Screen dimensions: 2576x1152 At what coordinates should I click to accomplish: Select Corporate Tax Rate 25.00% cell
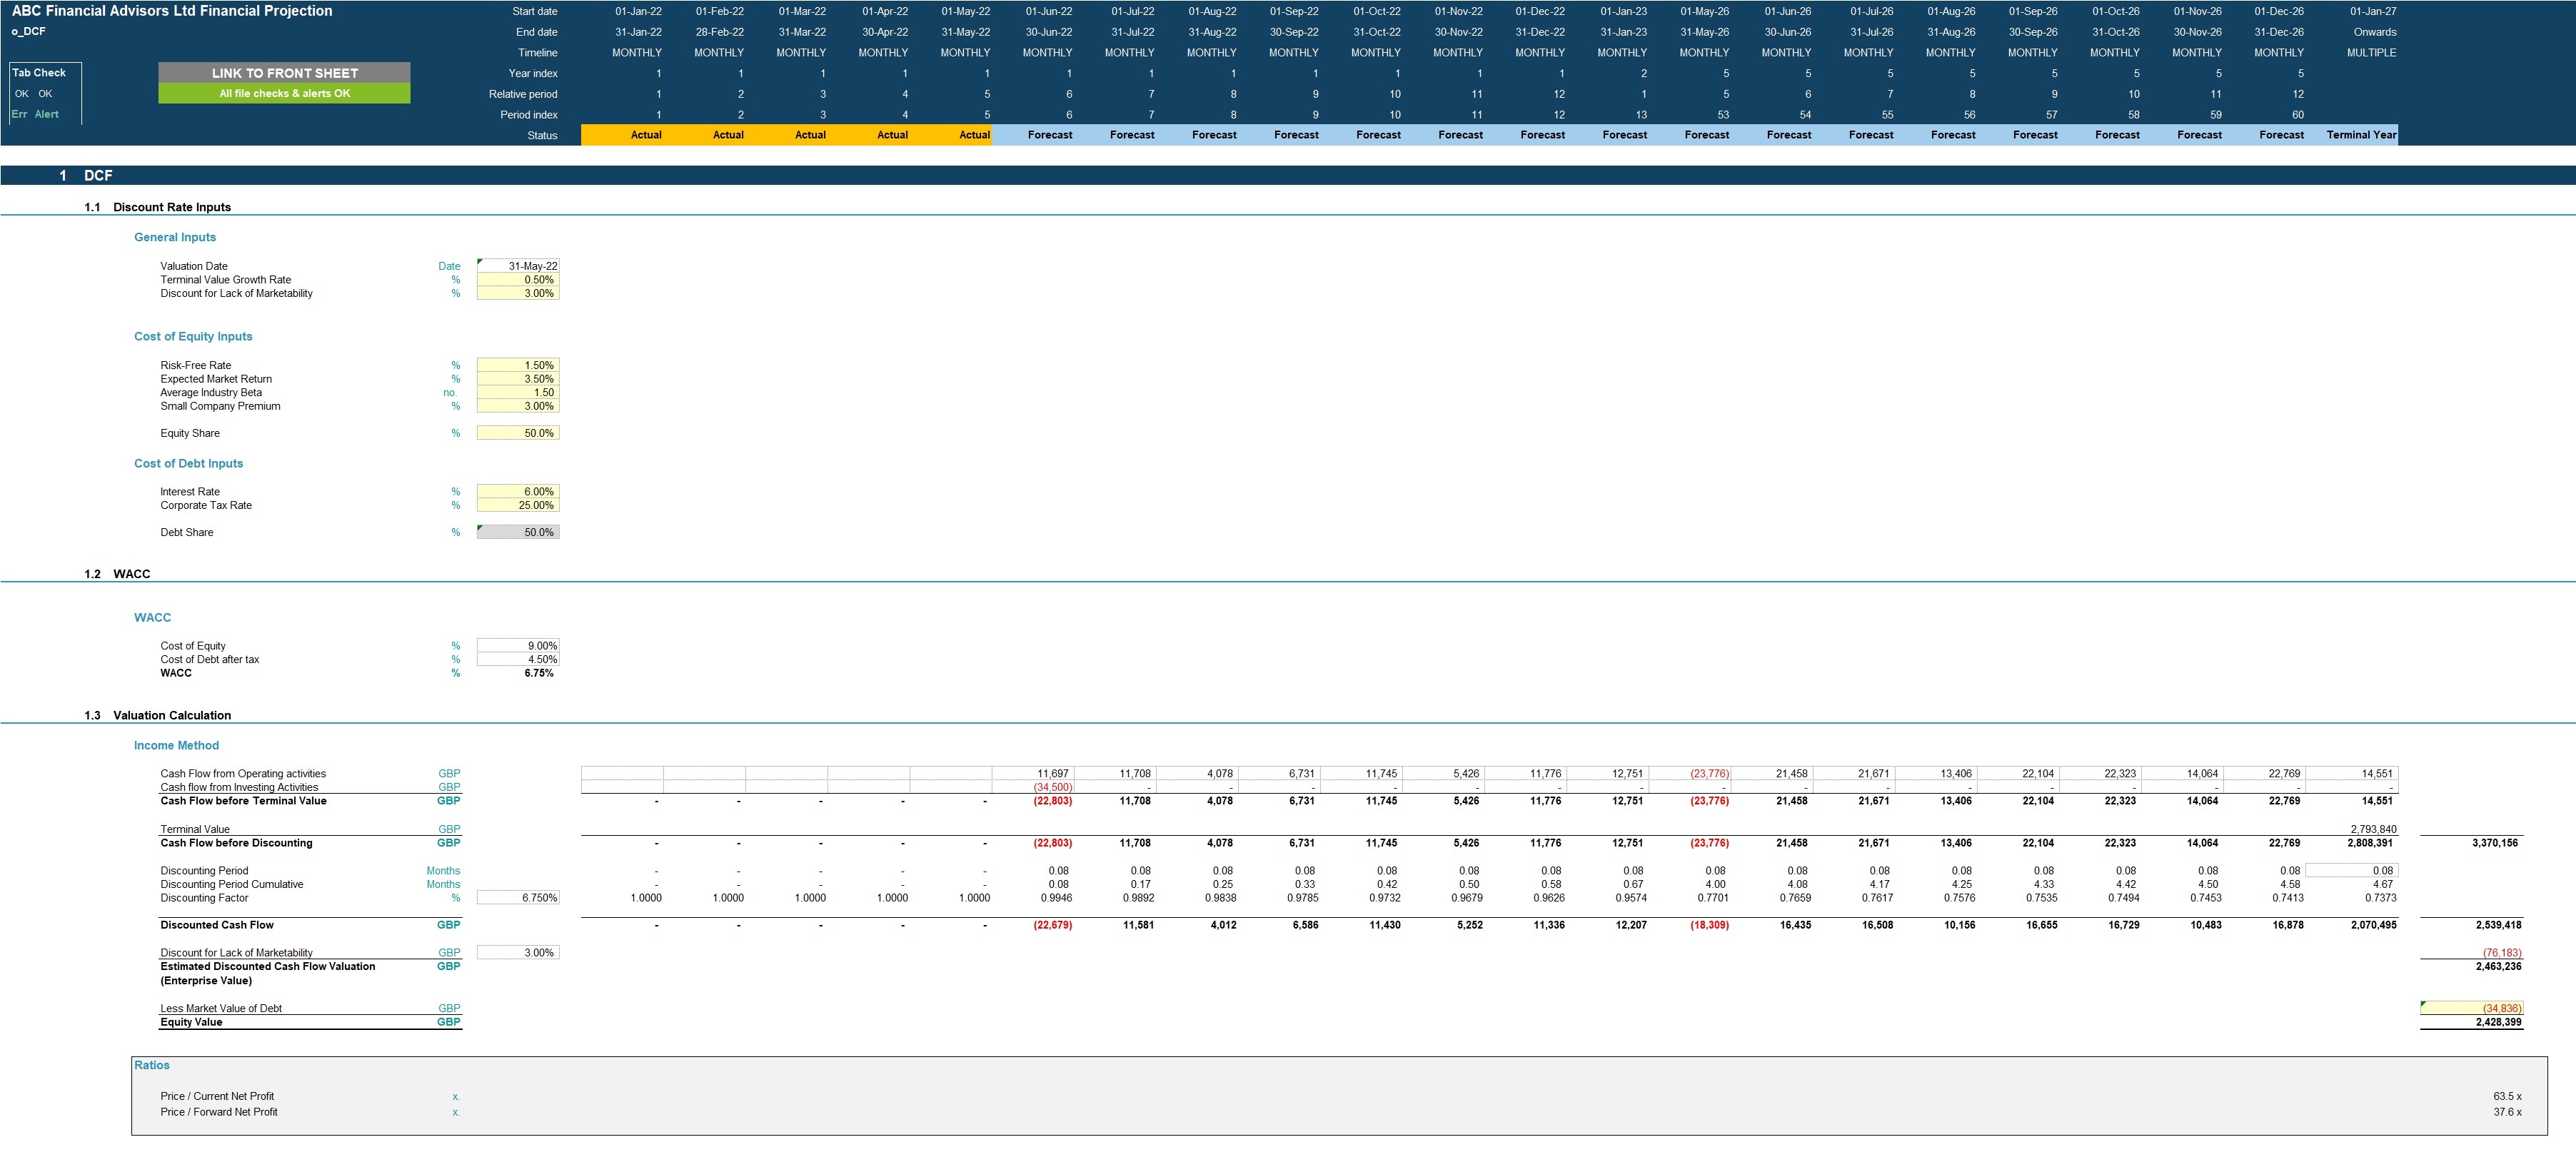(x=518, y=505)
